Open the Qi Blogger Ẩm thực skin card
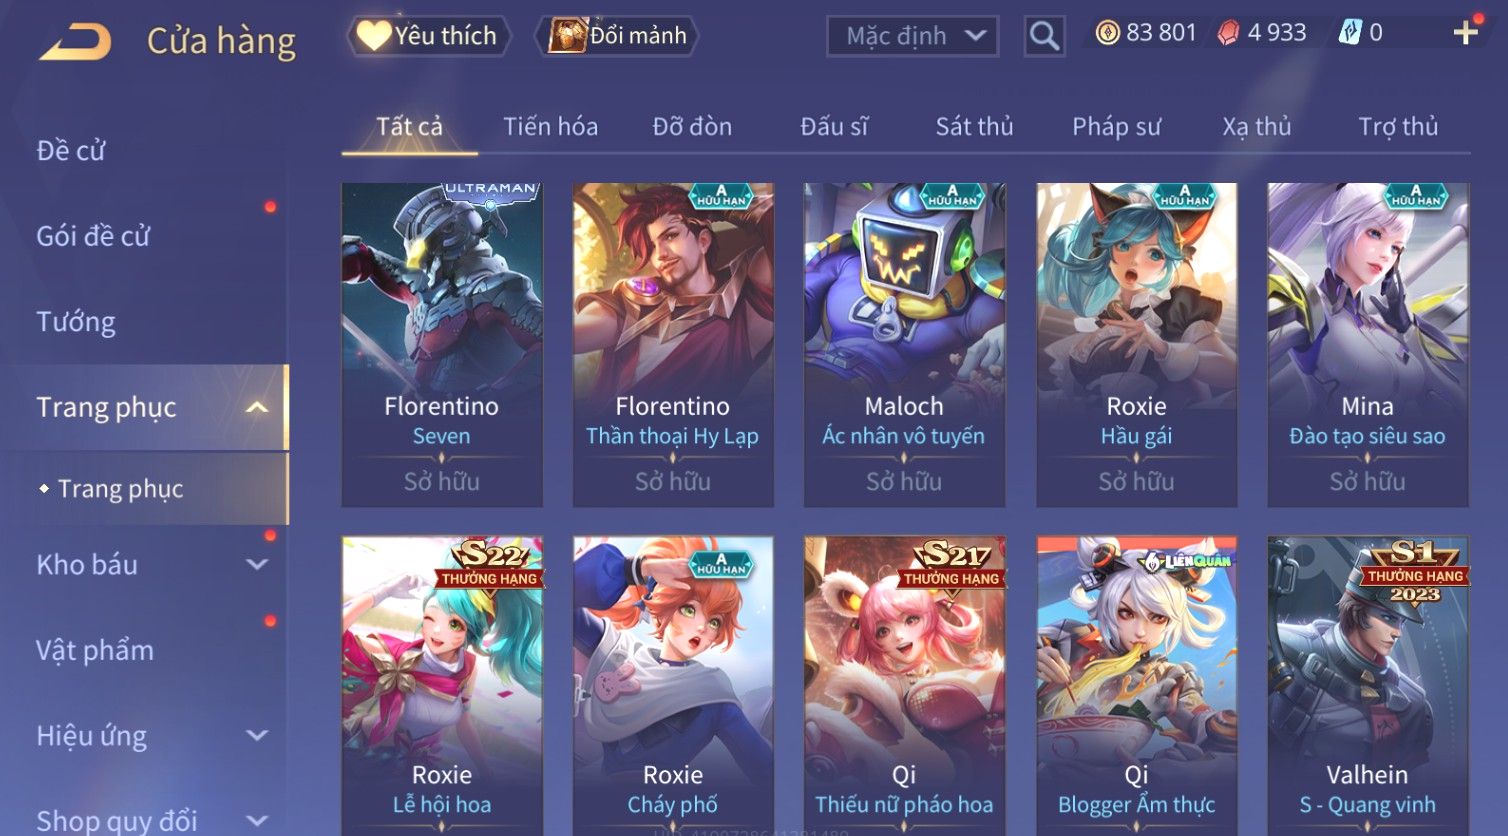Viewport: 1508px width, 836px height. click(1136, 686)
